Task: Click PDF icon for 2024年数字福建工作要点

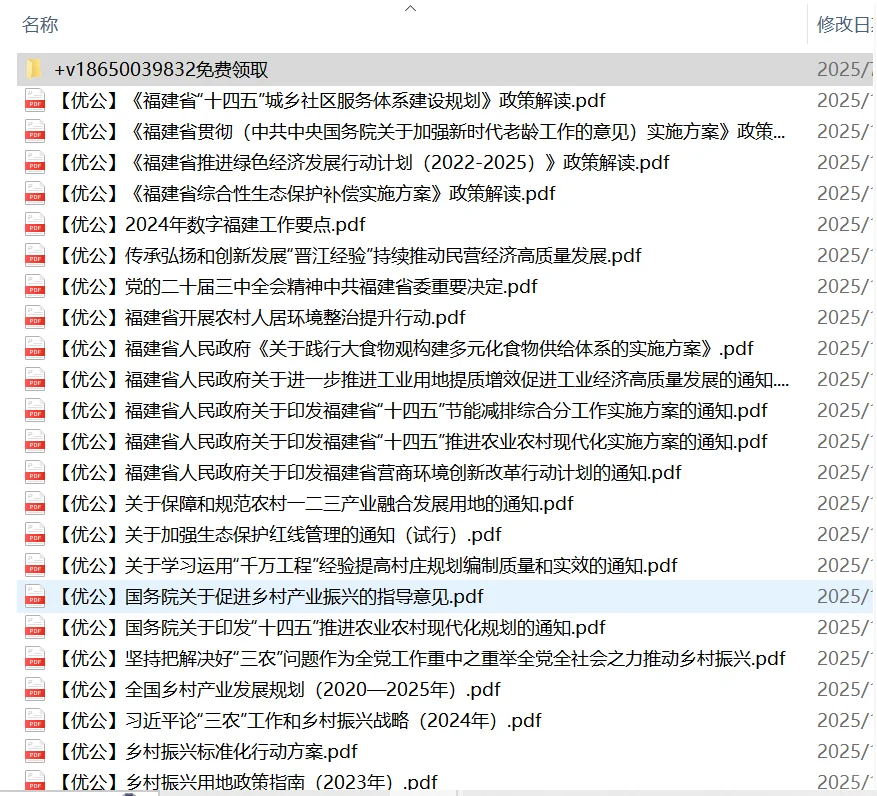Action: 35,225
